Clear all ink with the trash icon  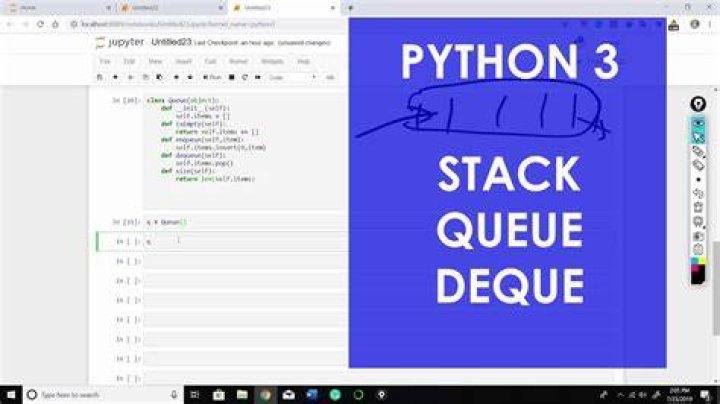[x=698, y=208]
